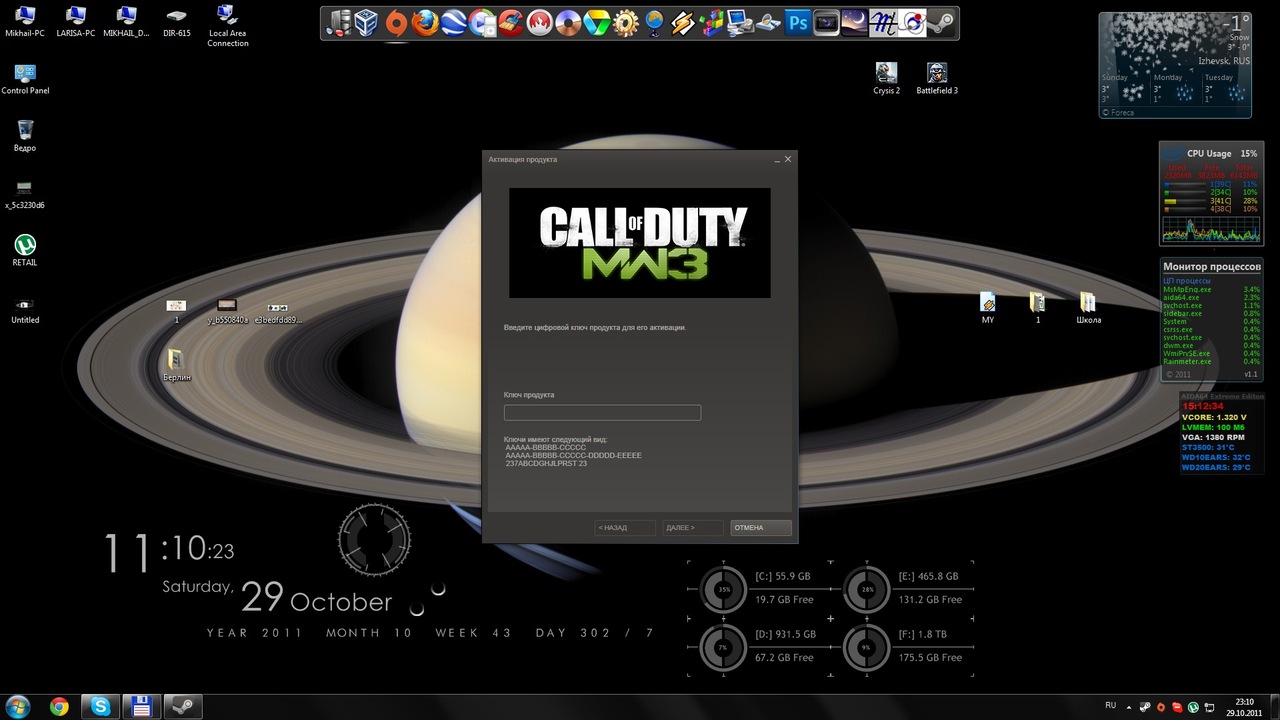Launch the Stellarium moon icon in dock
1280x720 pixels.
tap(854, 23)
